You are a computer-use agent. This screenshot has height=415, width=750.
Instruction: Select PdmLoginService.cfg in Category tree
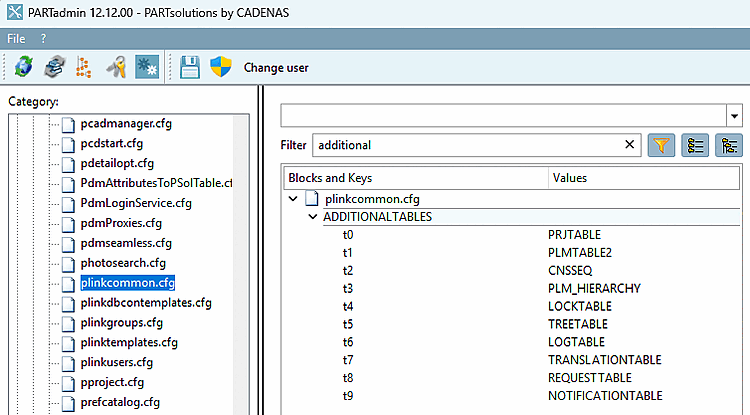(x=136, y=203)
